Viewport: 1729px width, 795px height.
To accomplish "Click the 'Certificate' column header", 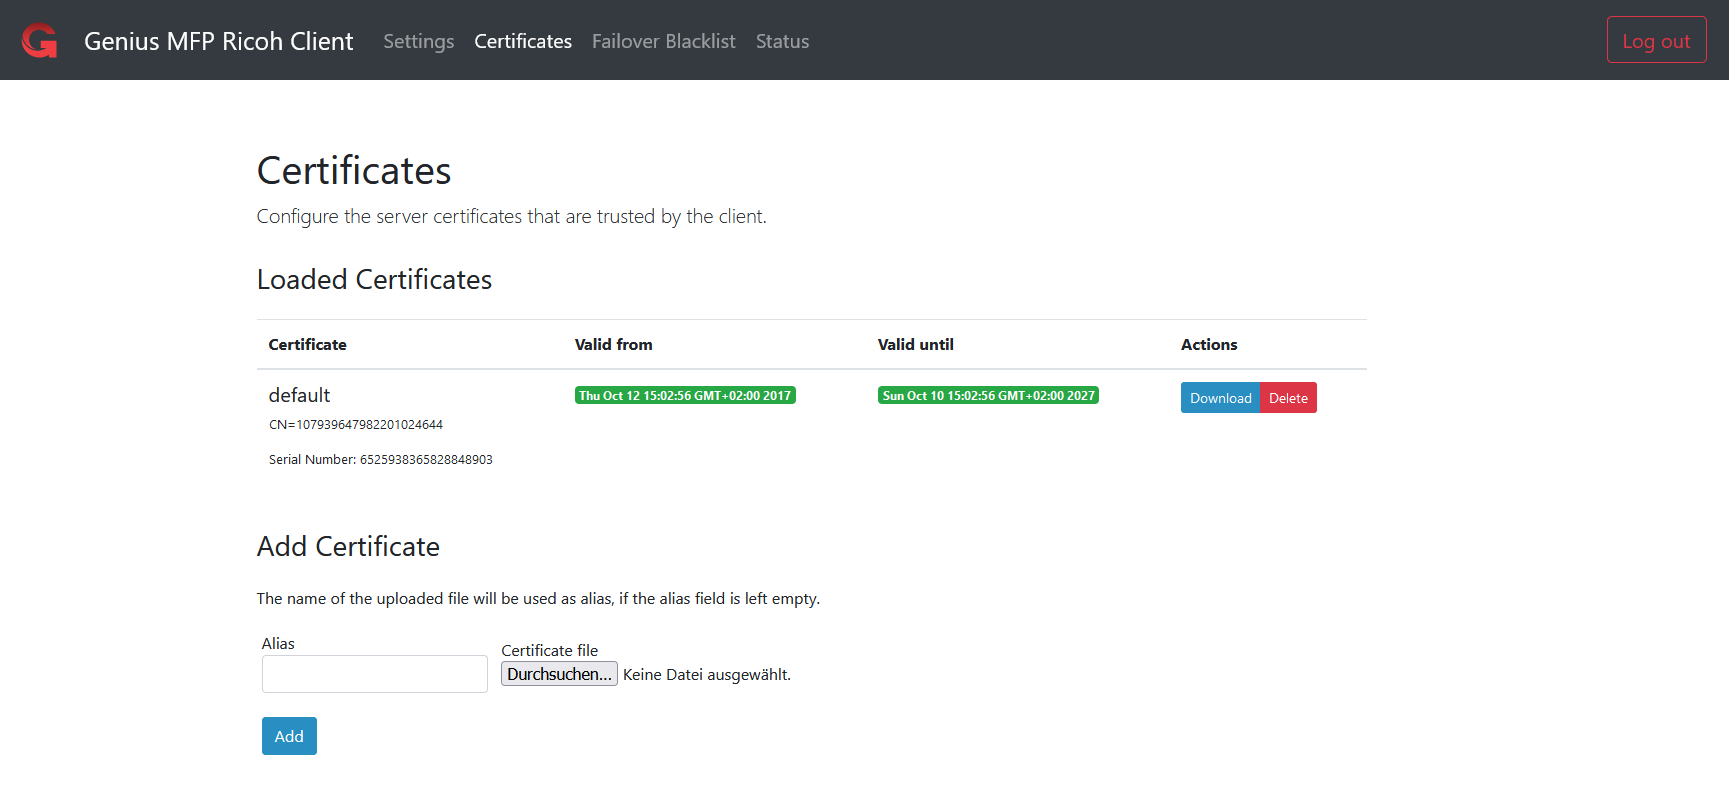I will point(308,345).
